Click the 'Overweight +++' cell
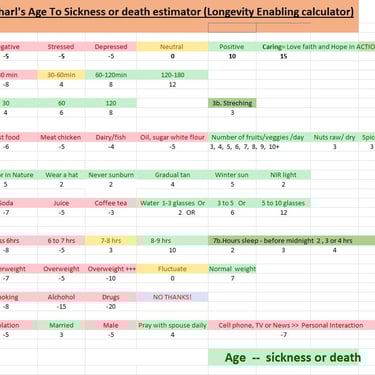The width and height of the screenshot is (375, 375). pyautogui.click(x=111, y=269)
